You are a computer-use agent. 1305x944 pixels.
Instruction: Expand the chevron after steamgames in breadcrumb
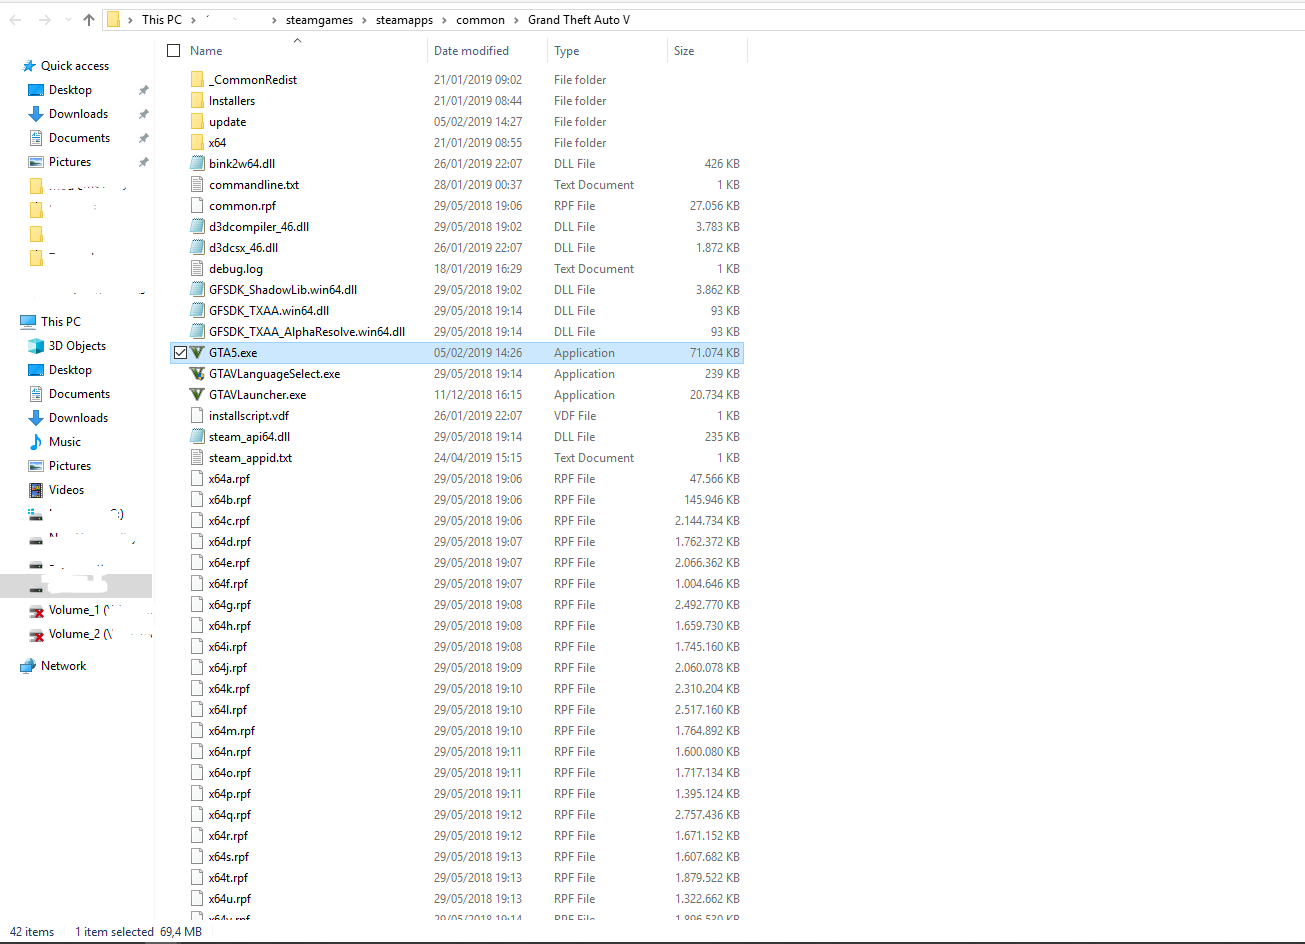pos(365,20)
